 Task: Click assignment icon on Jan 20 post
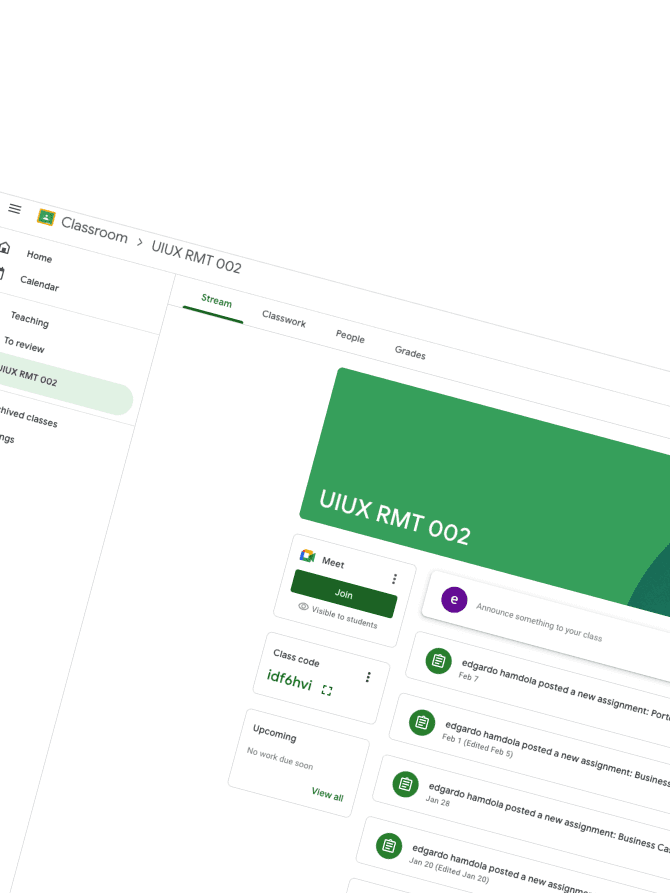(x=389, y=846)
